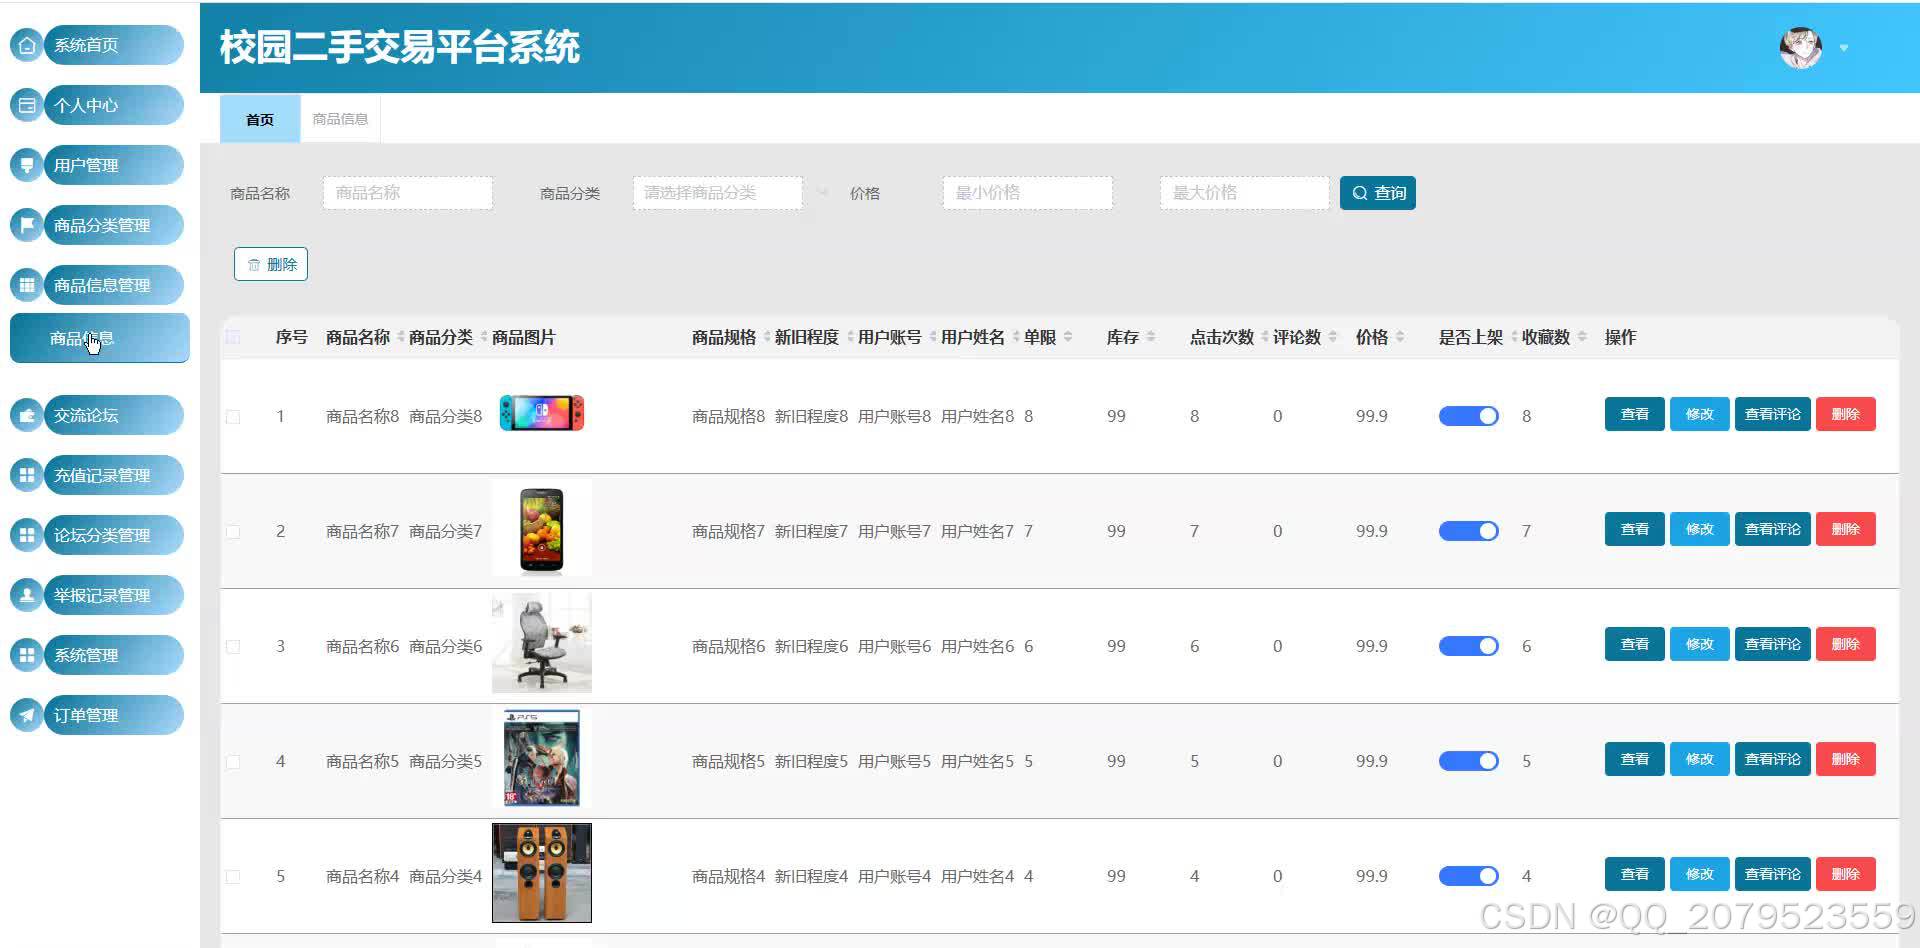Click 查看评论 for 商品名称8
1920x948 pixels.
tap(1773, 414)
